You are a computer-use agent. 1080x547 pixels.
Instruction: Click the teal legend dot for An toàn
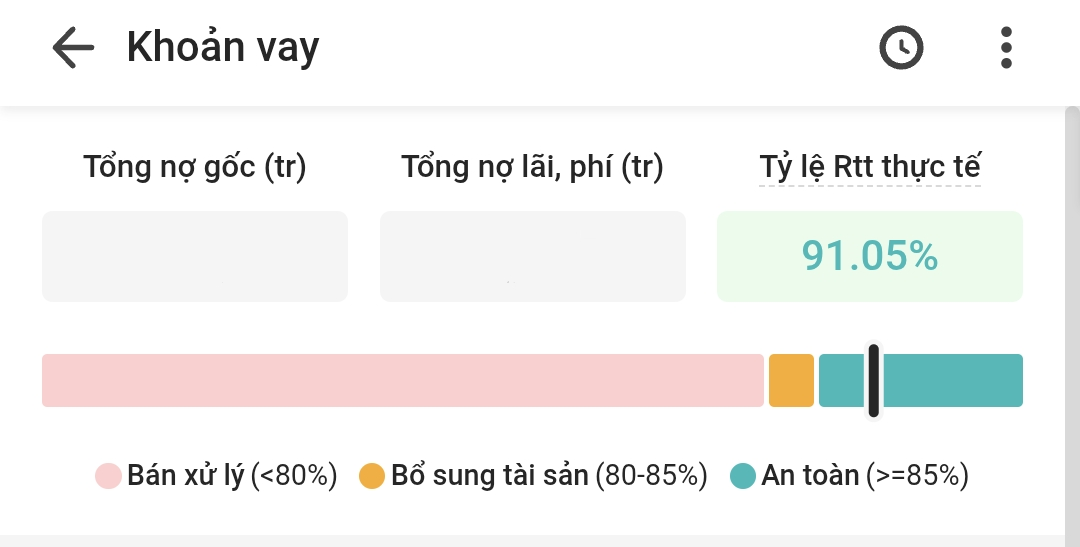743,476
